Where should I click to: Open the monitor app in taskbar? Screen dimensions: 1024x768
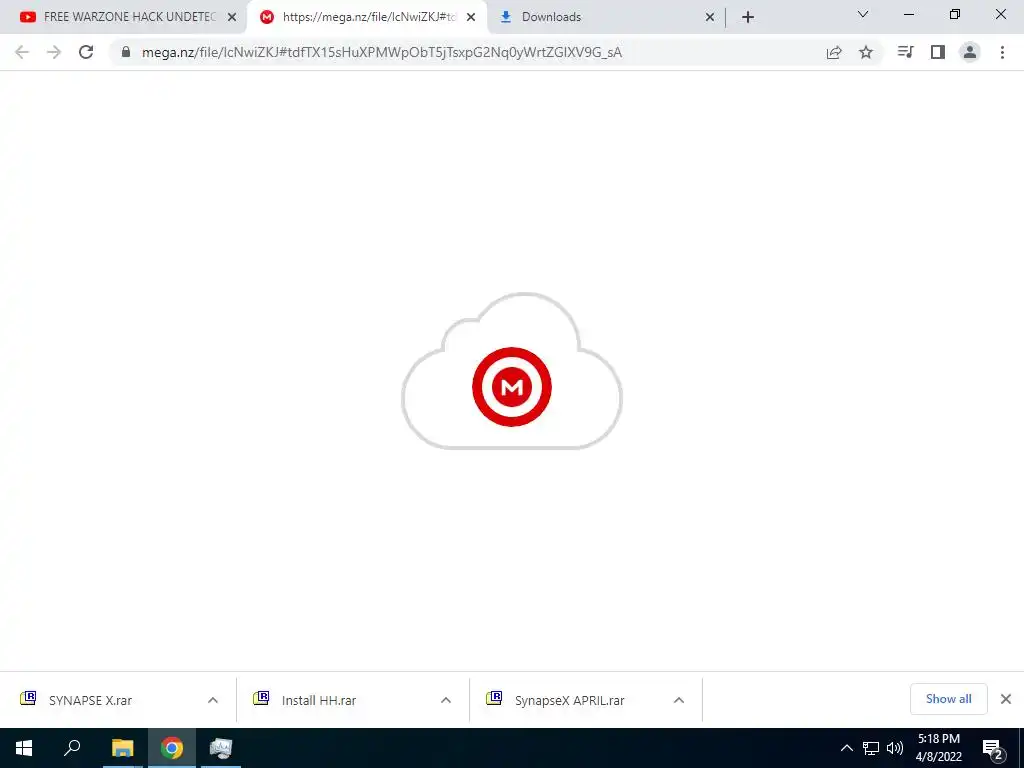(x=221, y=748)
